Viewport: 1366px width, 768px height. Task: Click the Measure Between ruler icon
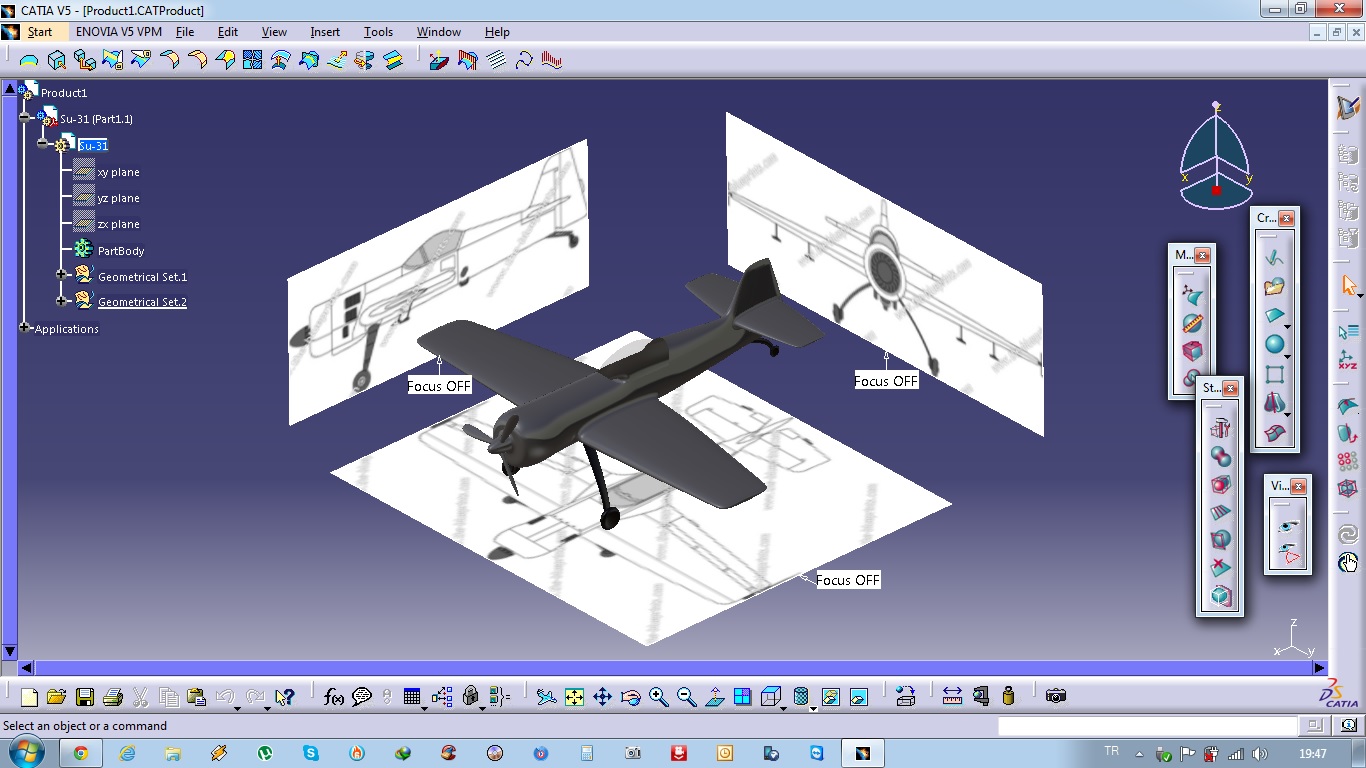pyautogui.click(x=952, y=696)
